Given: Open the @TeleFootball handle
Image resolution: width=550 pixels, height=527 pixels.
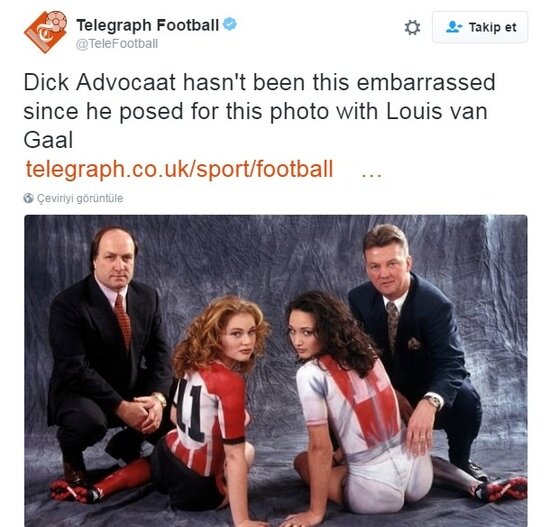Looking at the screenshot, I should (117, 44).
